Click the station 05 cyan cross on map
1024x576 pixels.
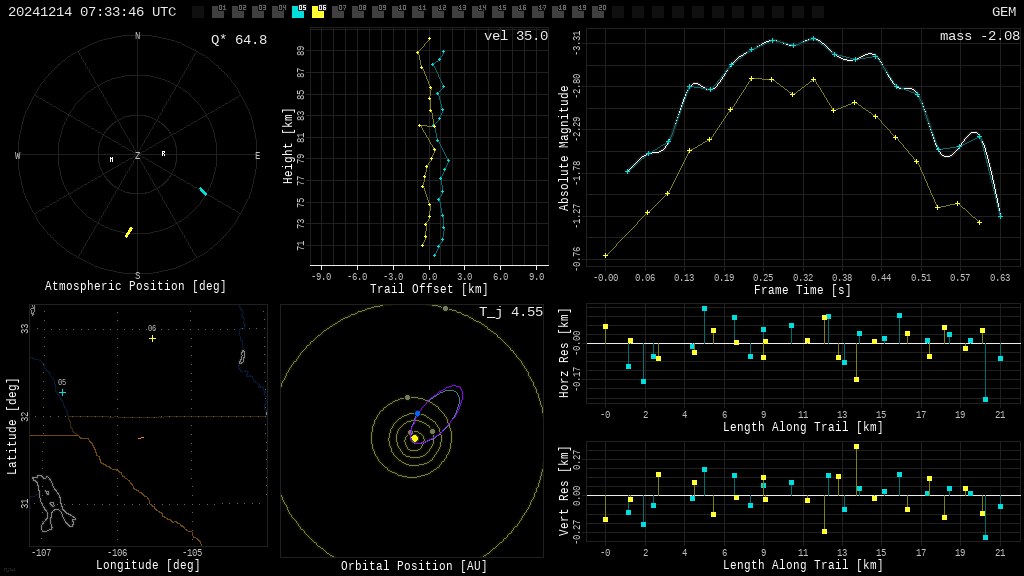(62, 392)
